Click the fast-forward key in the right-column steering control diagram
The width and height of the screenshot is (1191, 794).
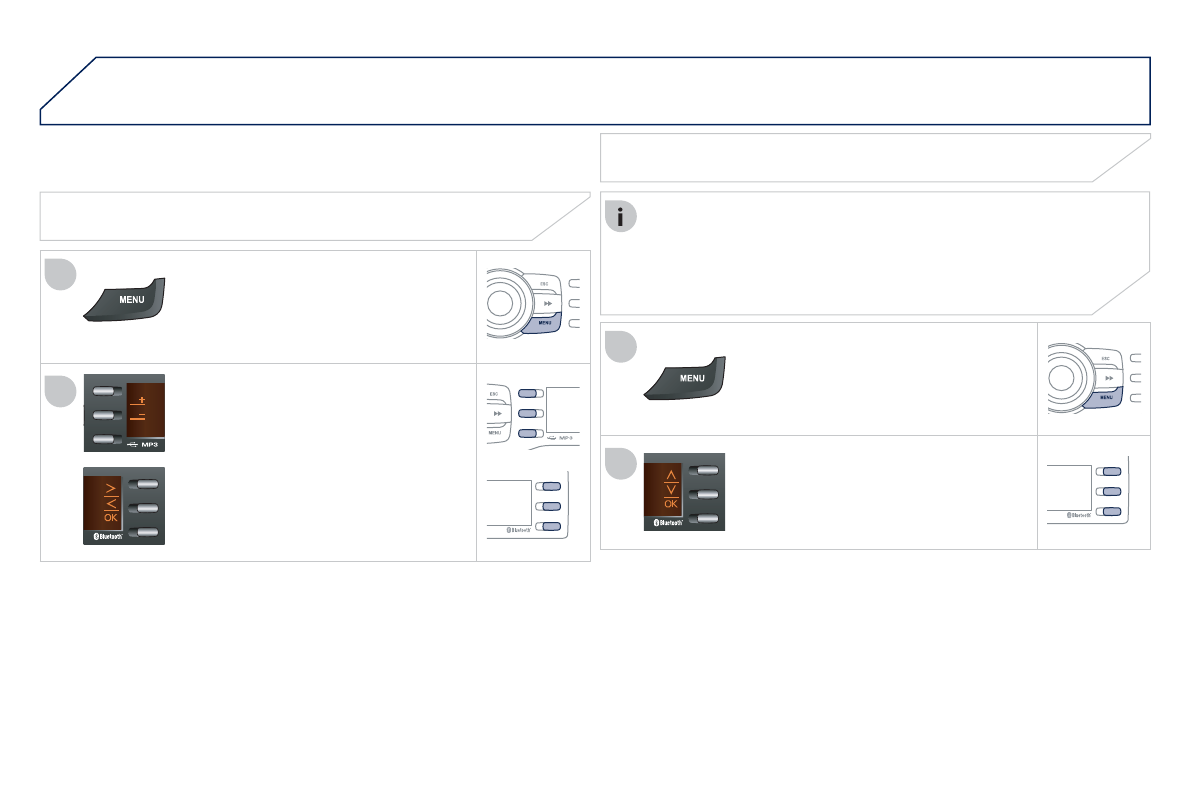click(x=1109, y=378)
